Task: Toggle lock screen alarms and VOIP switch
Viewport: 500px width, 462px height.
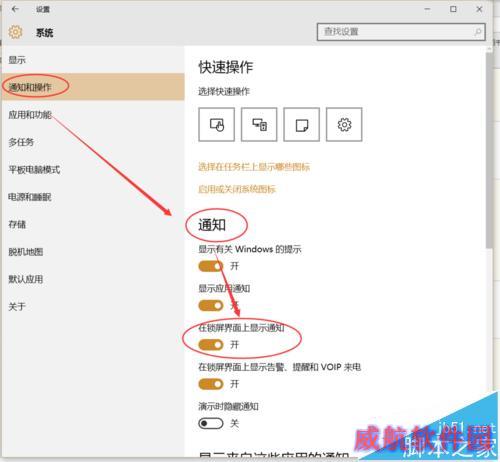Action: click(211, 384)
